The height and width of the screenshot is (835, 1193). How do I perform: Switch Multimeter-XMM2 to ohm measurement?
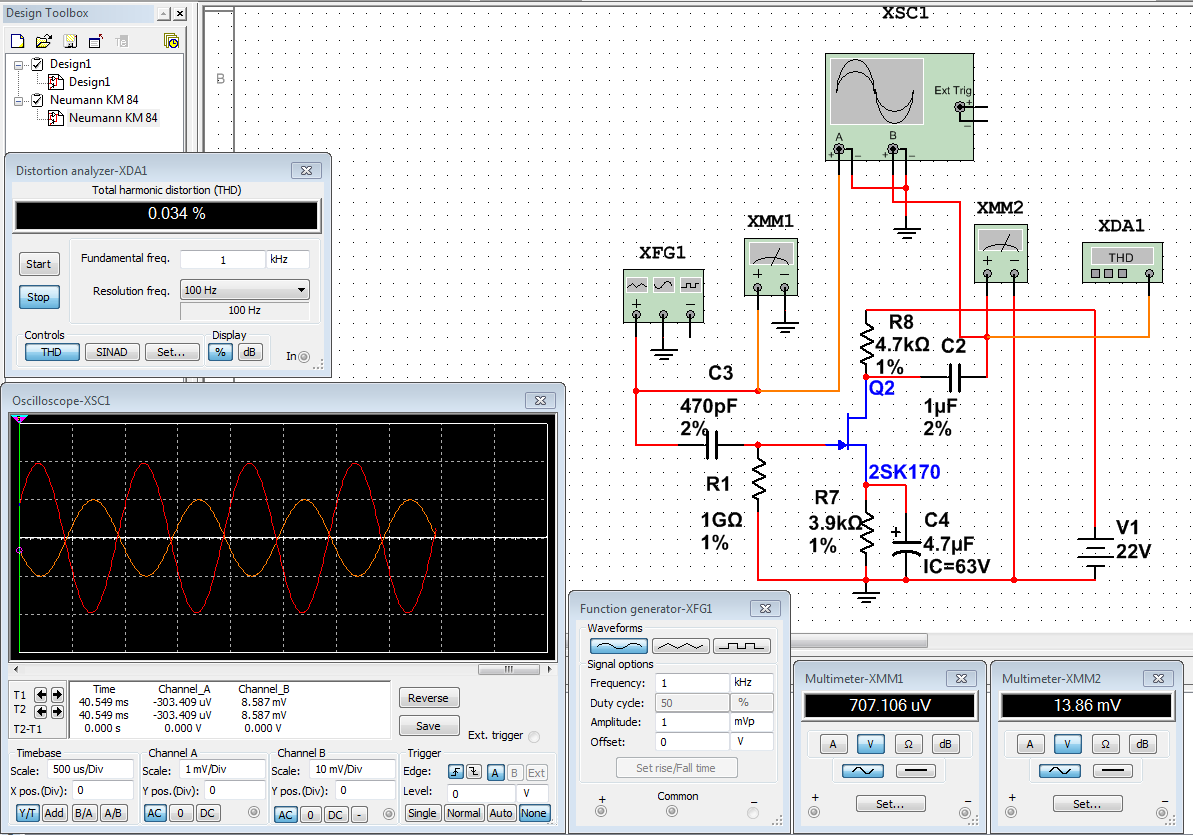pos(1105,744)
